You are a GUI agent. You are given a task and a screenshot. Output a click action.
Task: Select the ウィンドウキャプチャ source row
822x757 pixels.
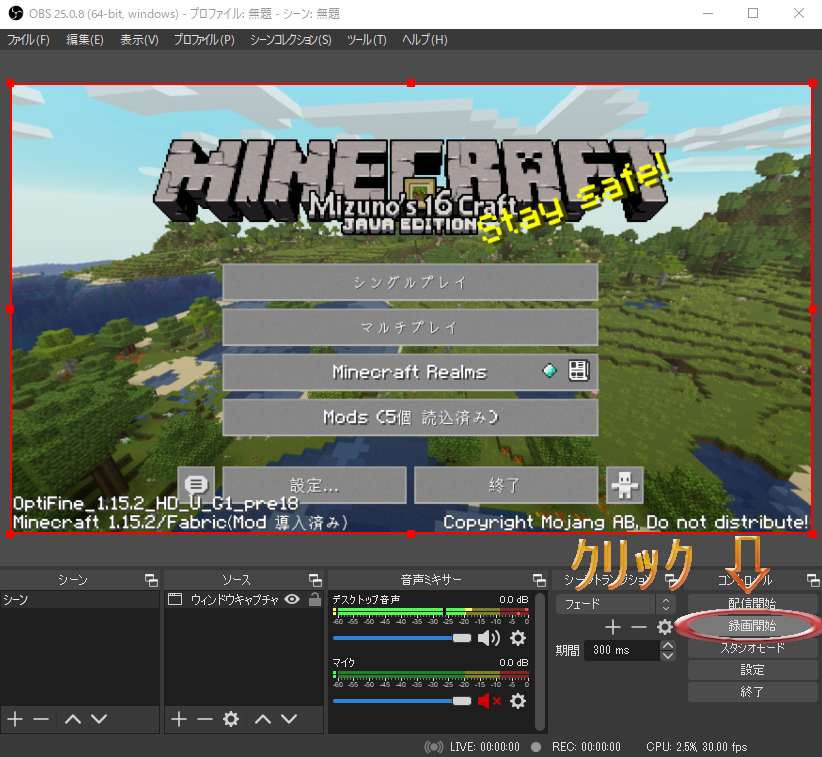[244, 599]
